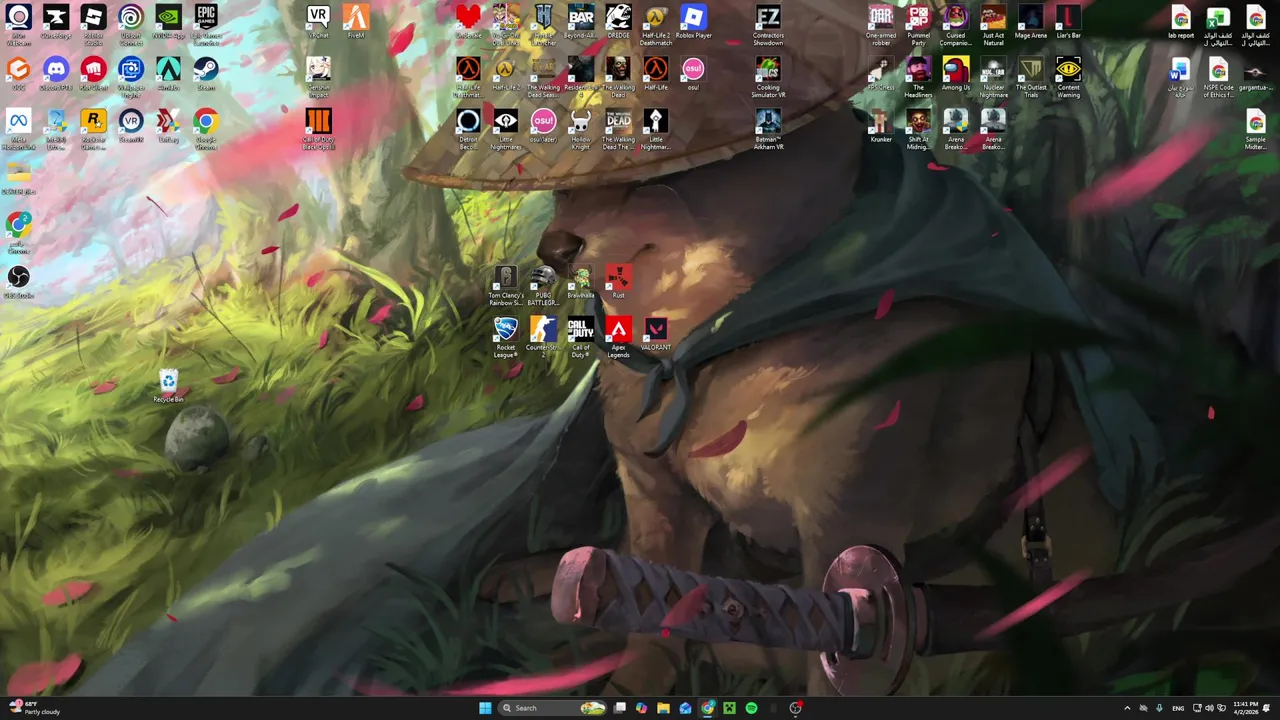Select the Genshin Impact icon
This screenshot has height=720, width=1280.
click(318, 76)
